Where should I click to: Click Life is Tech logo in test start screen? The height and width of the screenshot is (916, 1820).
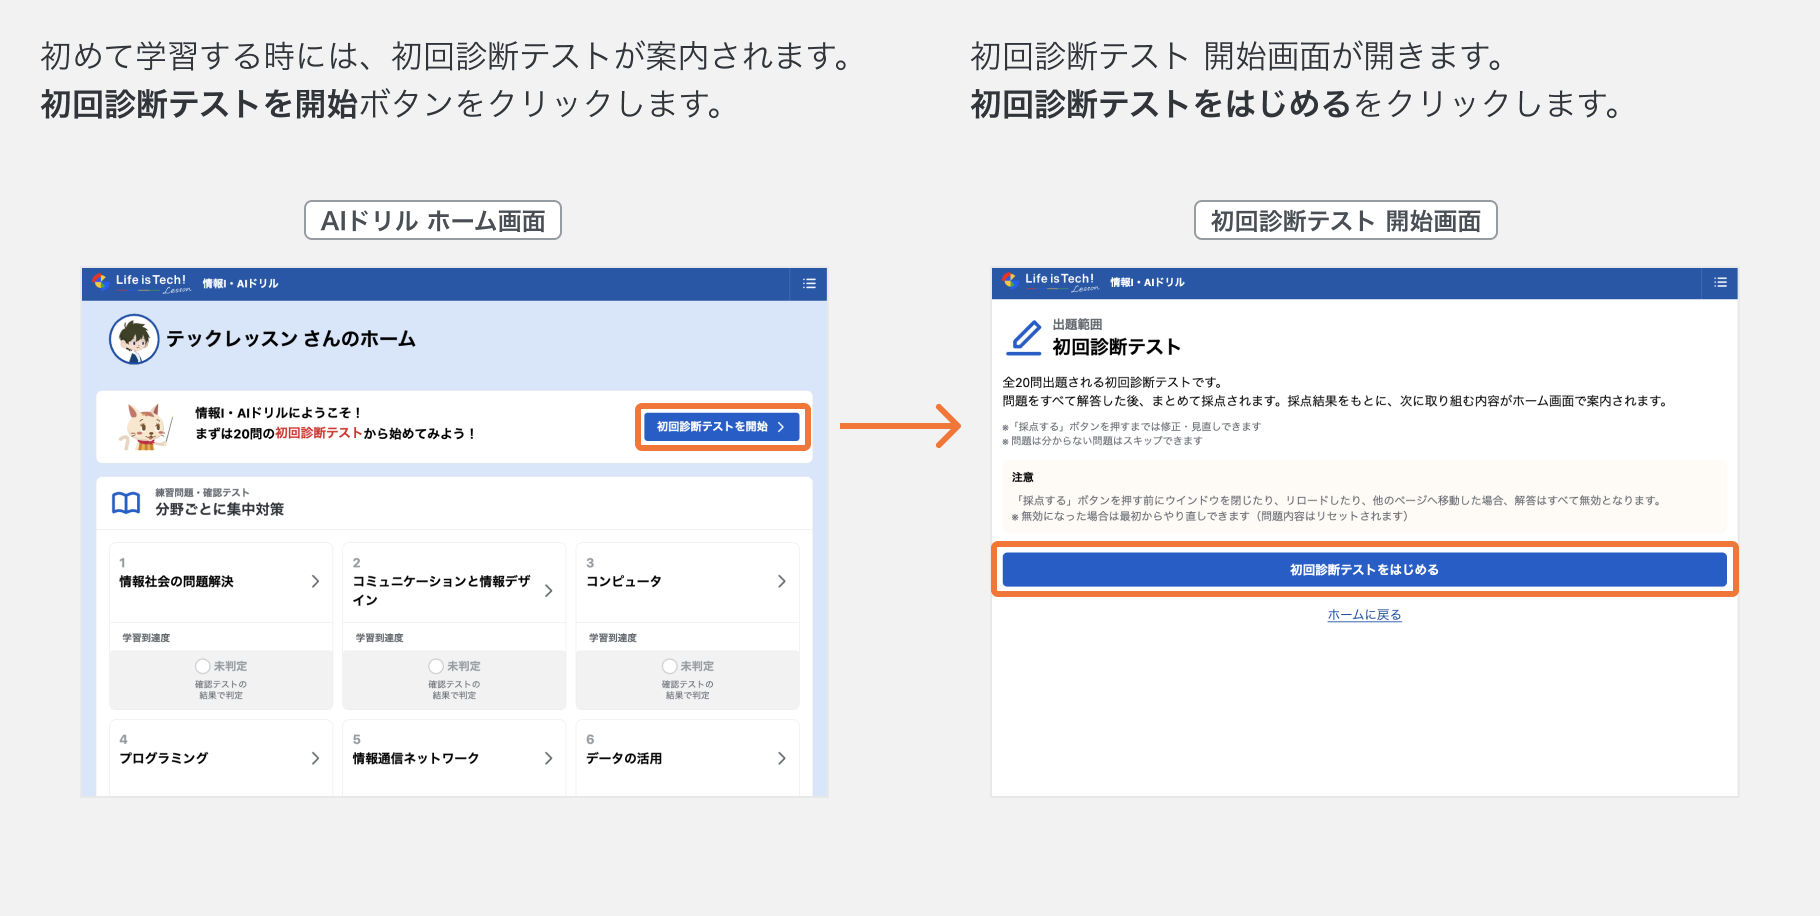(1050, 282)
